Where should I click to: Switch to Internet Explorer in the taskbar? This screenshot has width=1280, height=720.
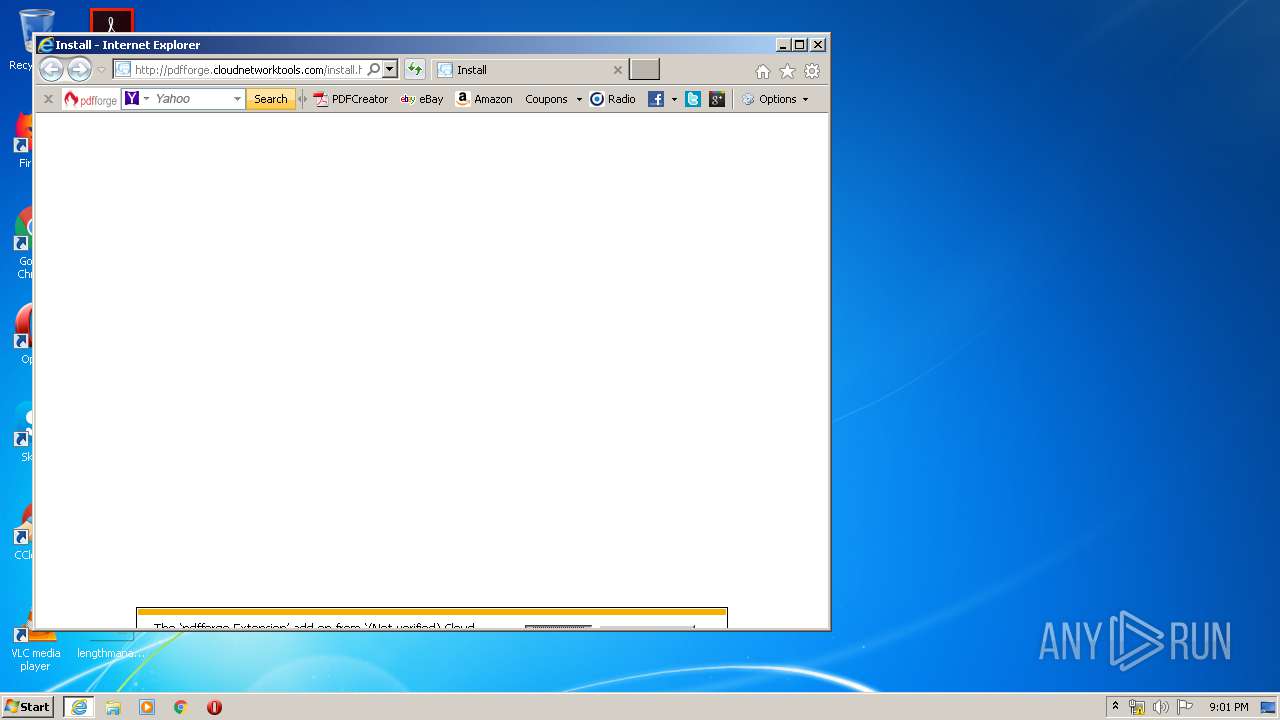(79, 707)
